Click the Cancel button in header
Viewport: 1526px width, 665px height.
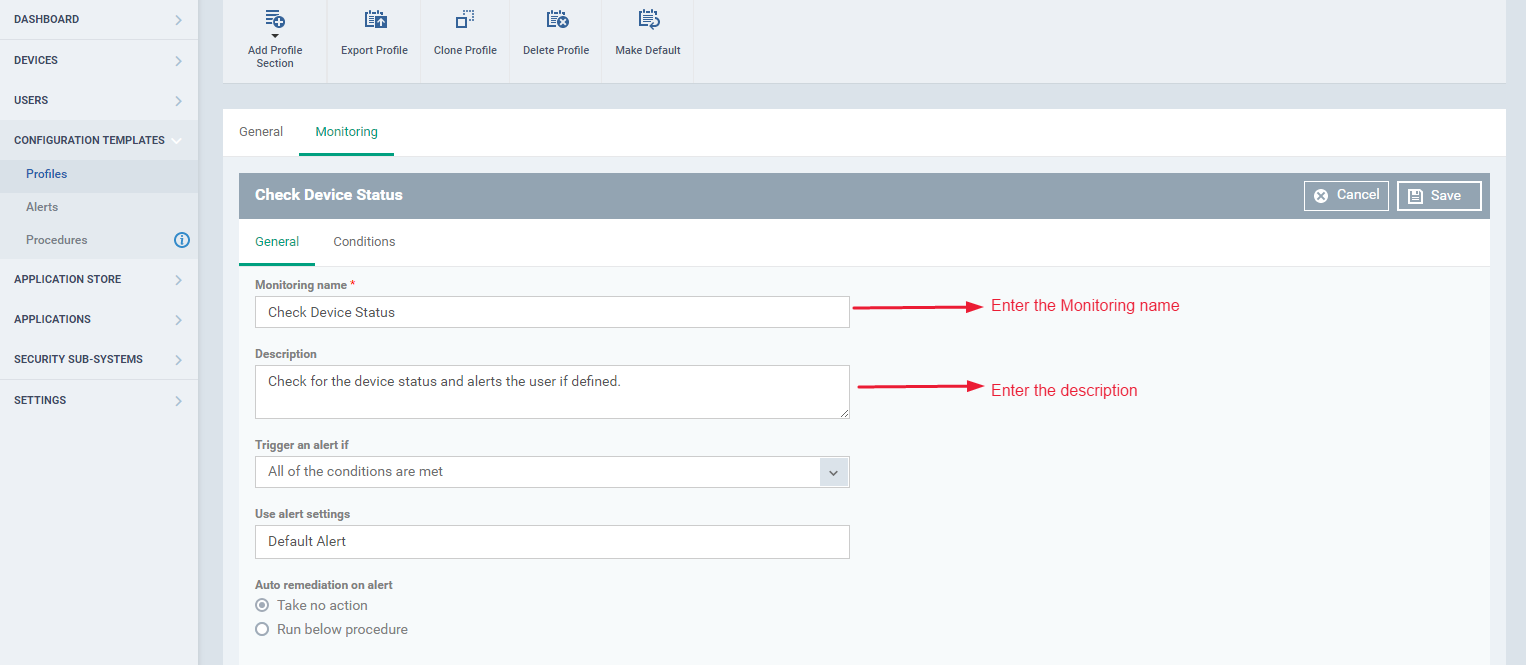click(1346, 196)
